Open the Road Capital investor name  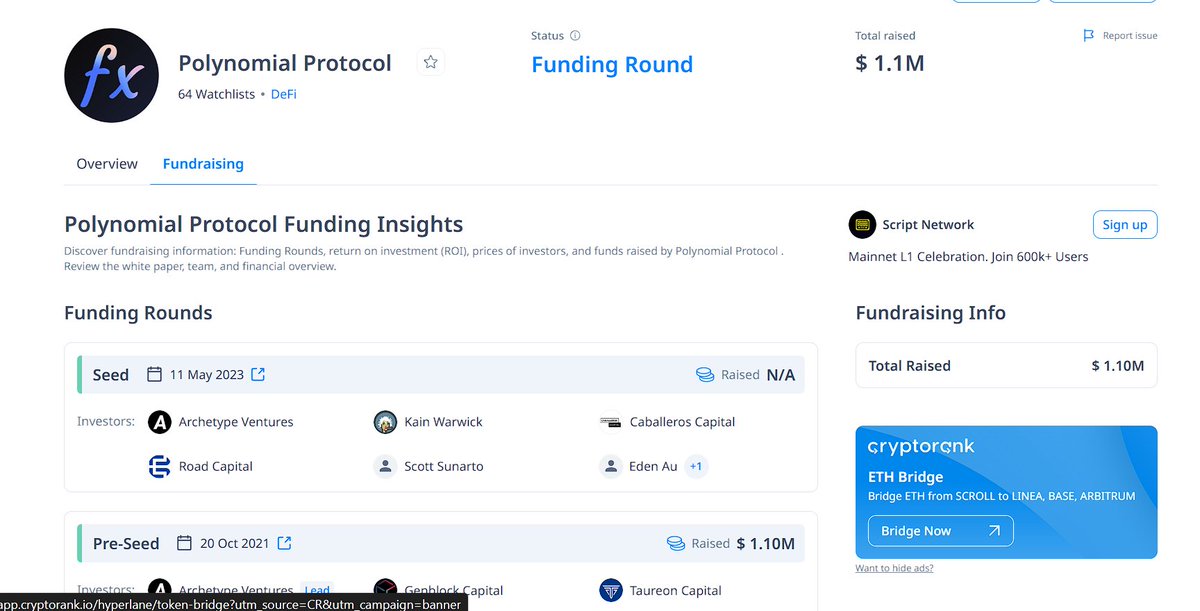tap(215, 466)
